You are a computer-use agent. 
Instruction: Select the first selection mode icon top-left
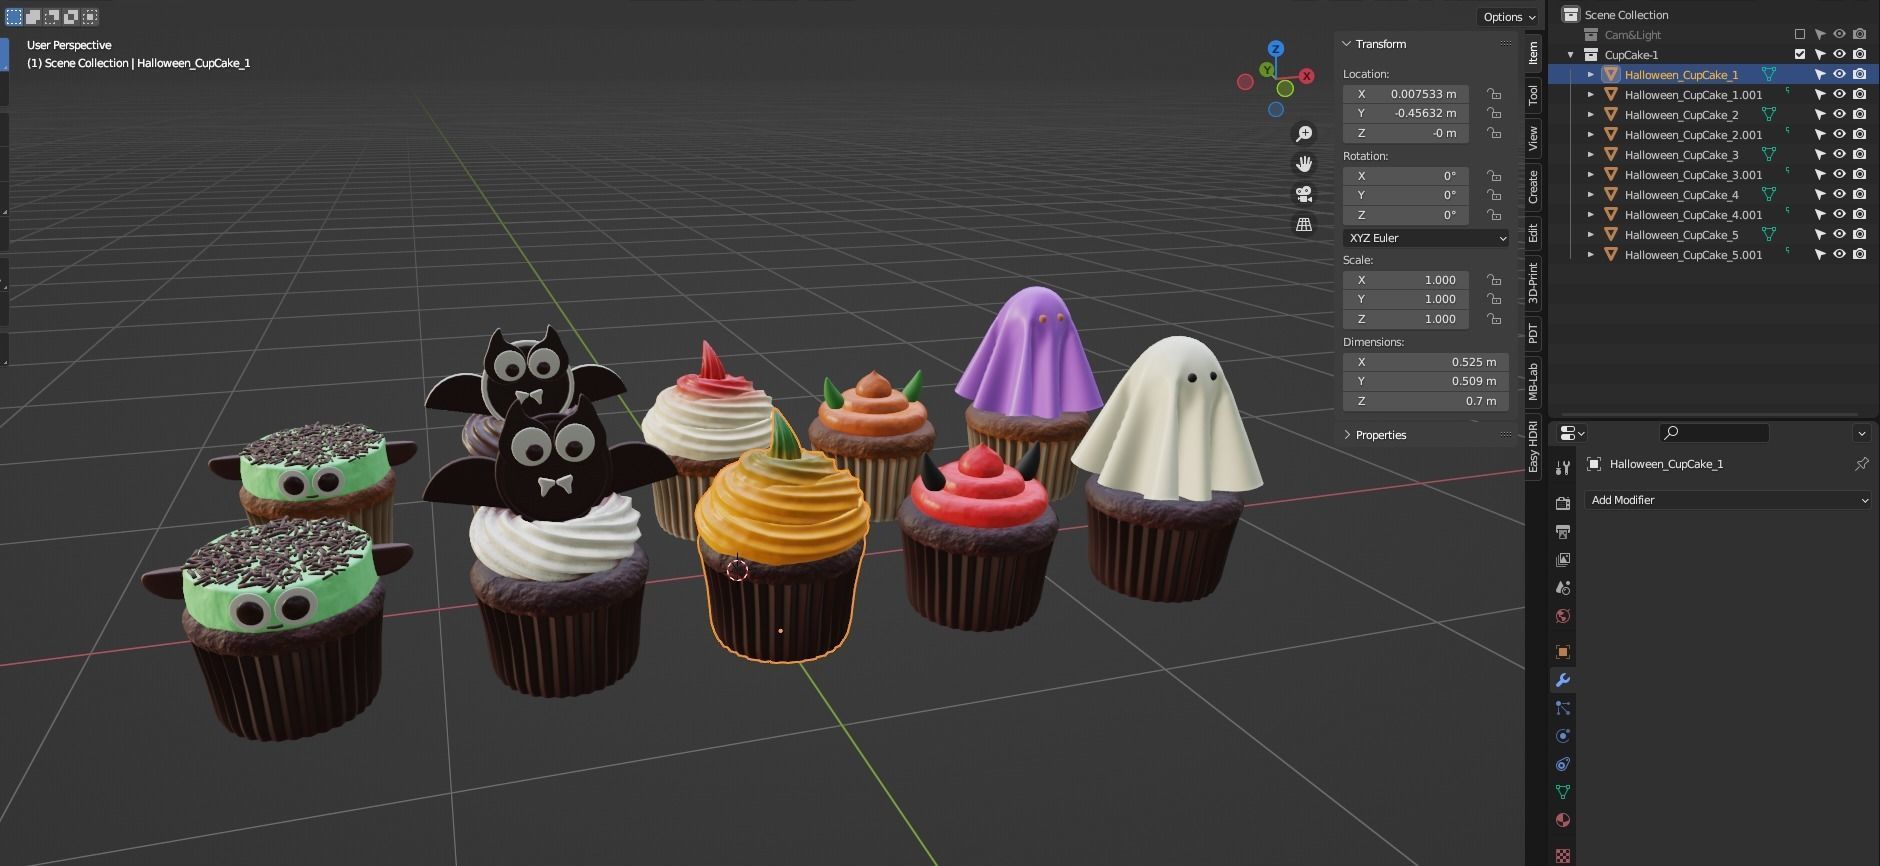pyautogui.click(x=14, y=16)
